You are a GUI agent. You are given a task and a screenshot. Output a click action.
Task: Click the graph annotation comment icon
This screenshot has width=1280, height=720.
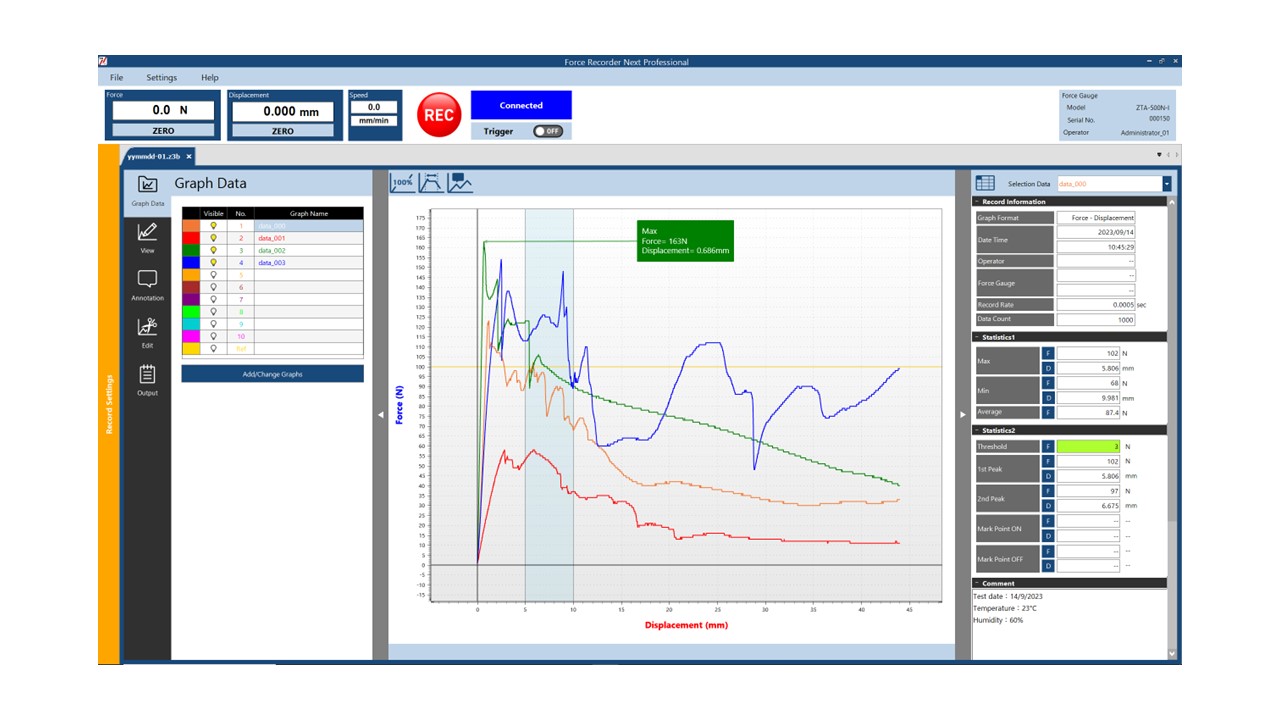tap(460, 182)
